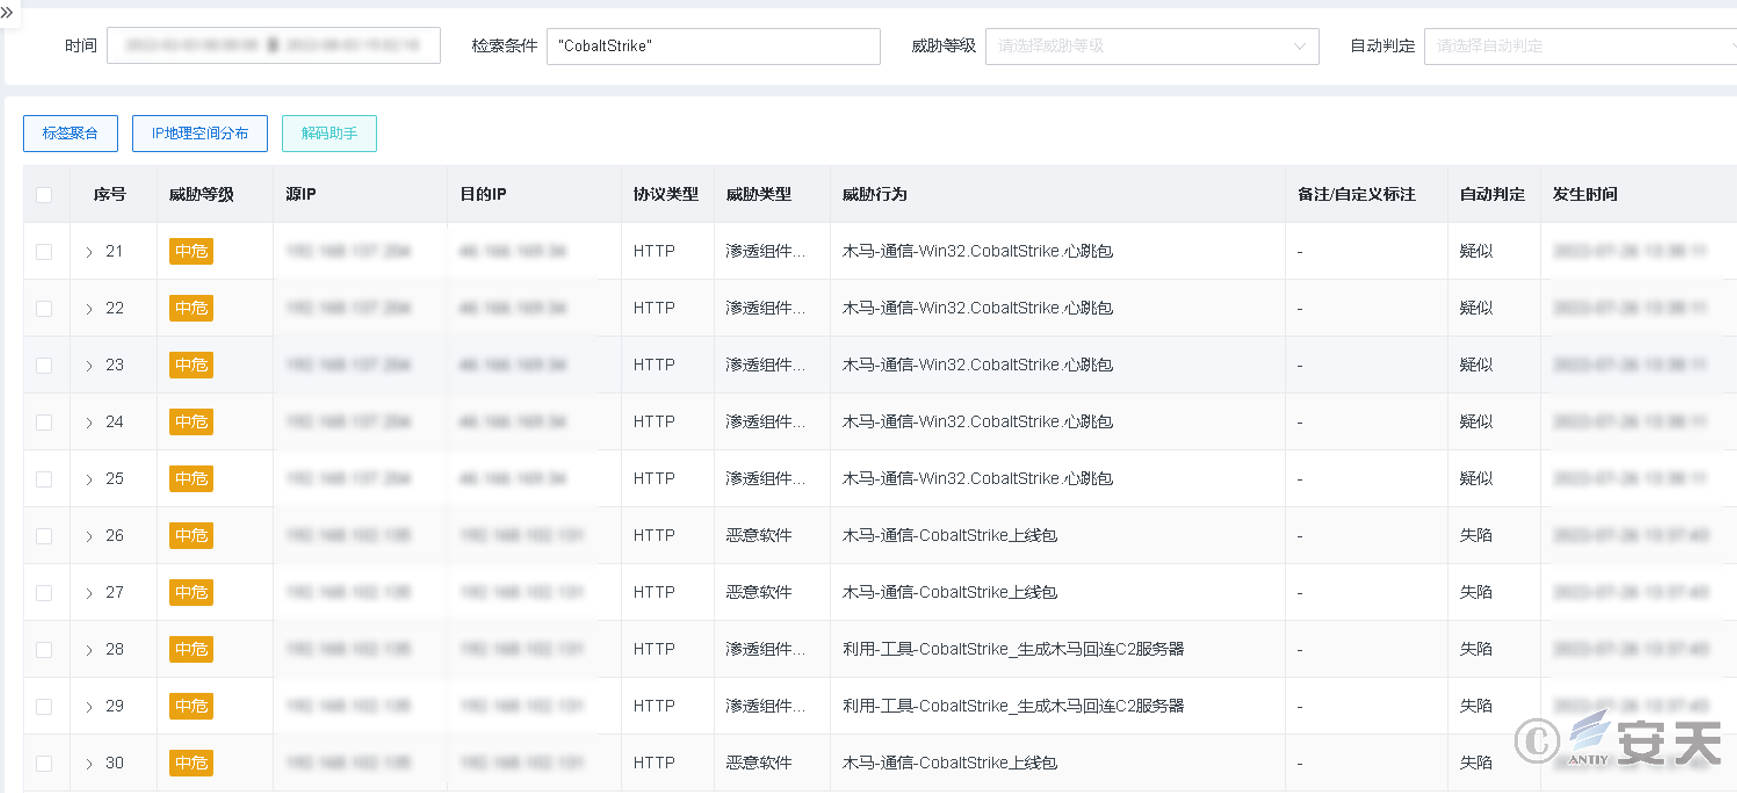The height and width of the screenshot is (793, 1737).
Task: Click the 中危 badge in row 22
Action: click(x=191, y=308)
